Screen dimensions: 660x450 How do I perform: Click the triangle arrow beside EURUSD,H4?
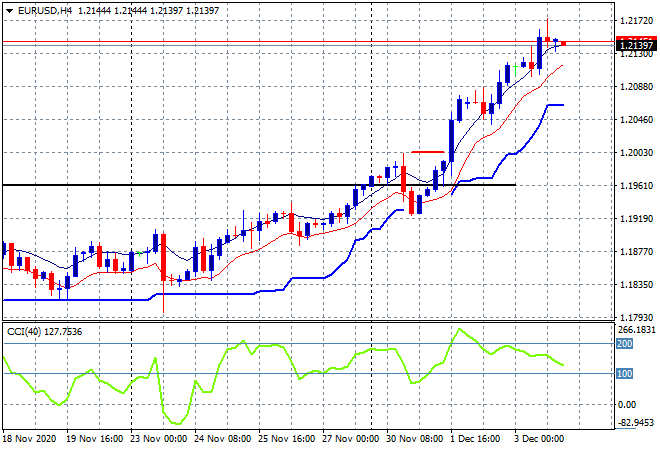coord(9,11)
